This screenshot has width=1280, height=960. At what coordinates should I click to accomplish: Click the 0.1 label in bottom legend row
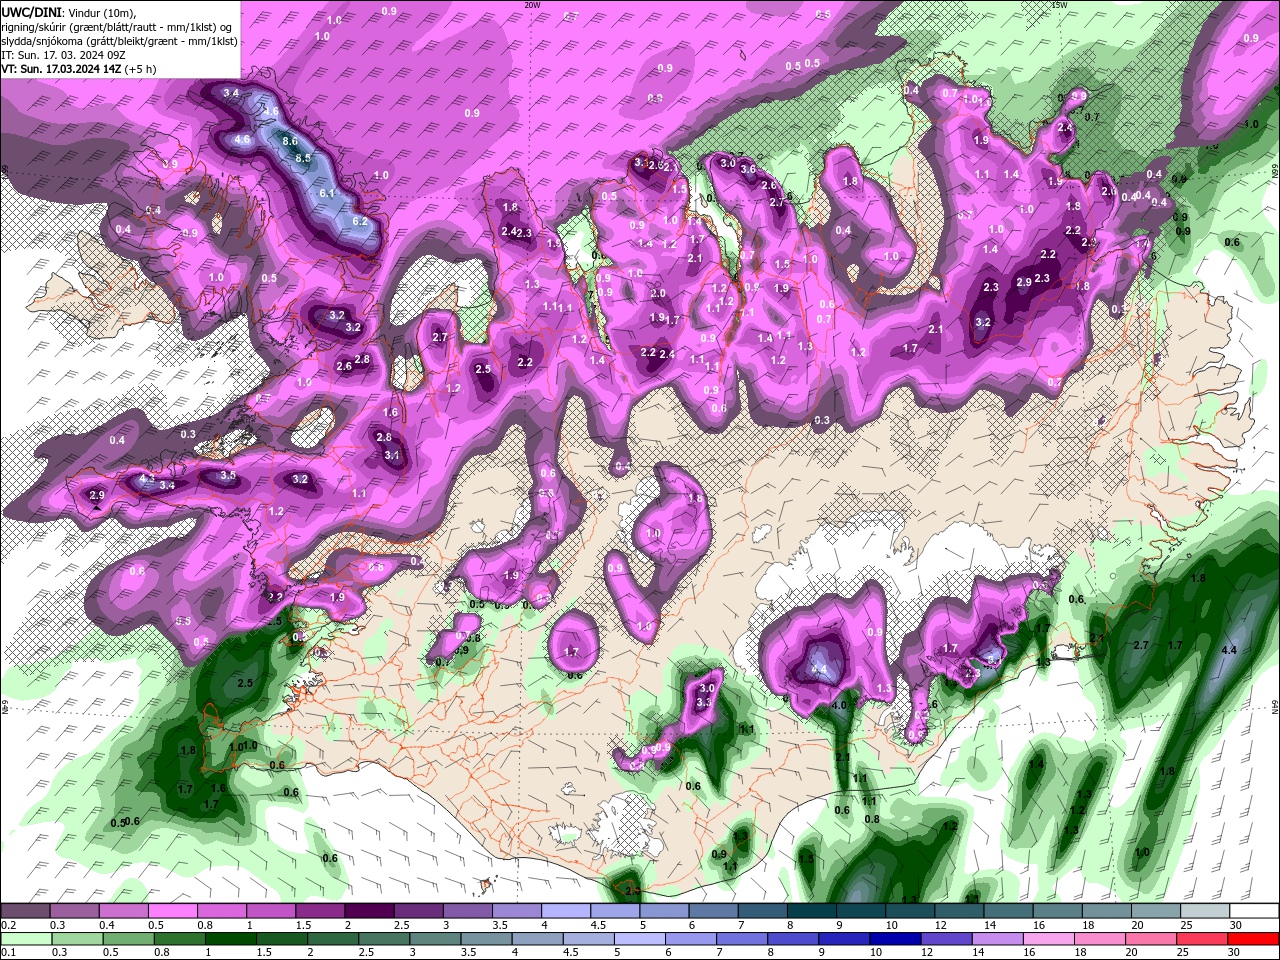[9, 953]
